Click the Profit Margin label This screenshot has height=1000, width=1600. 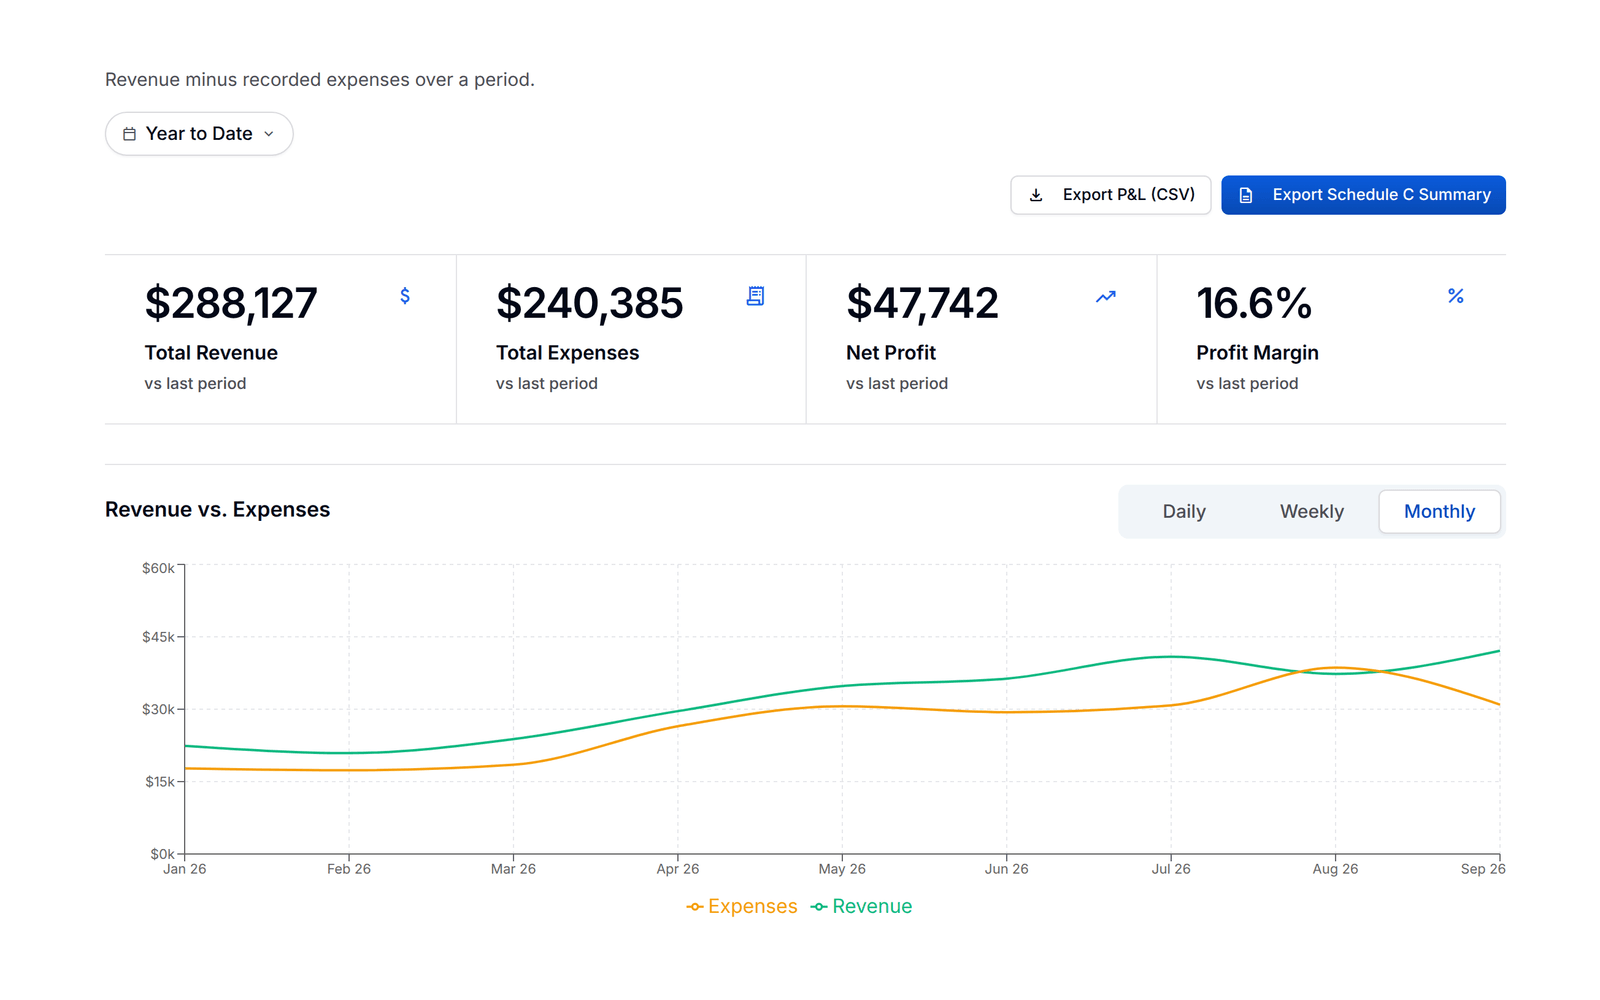[1258, 353]
